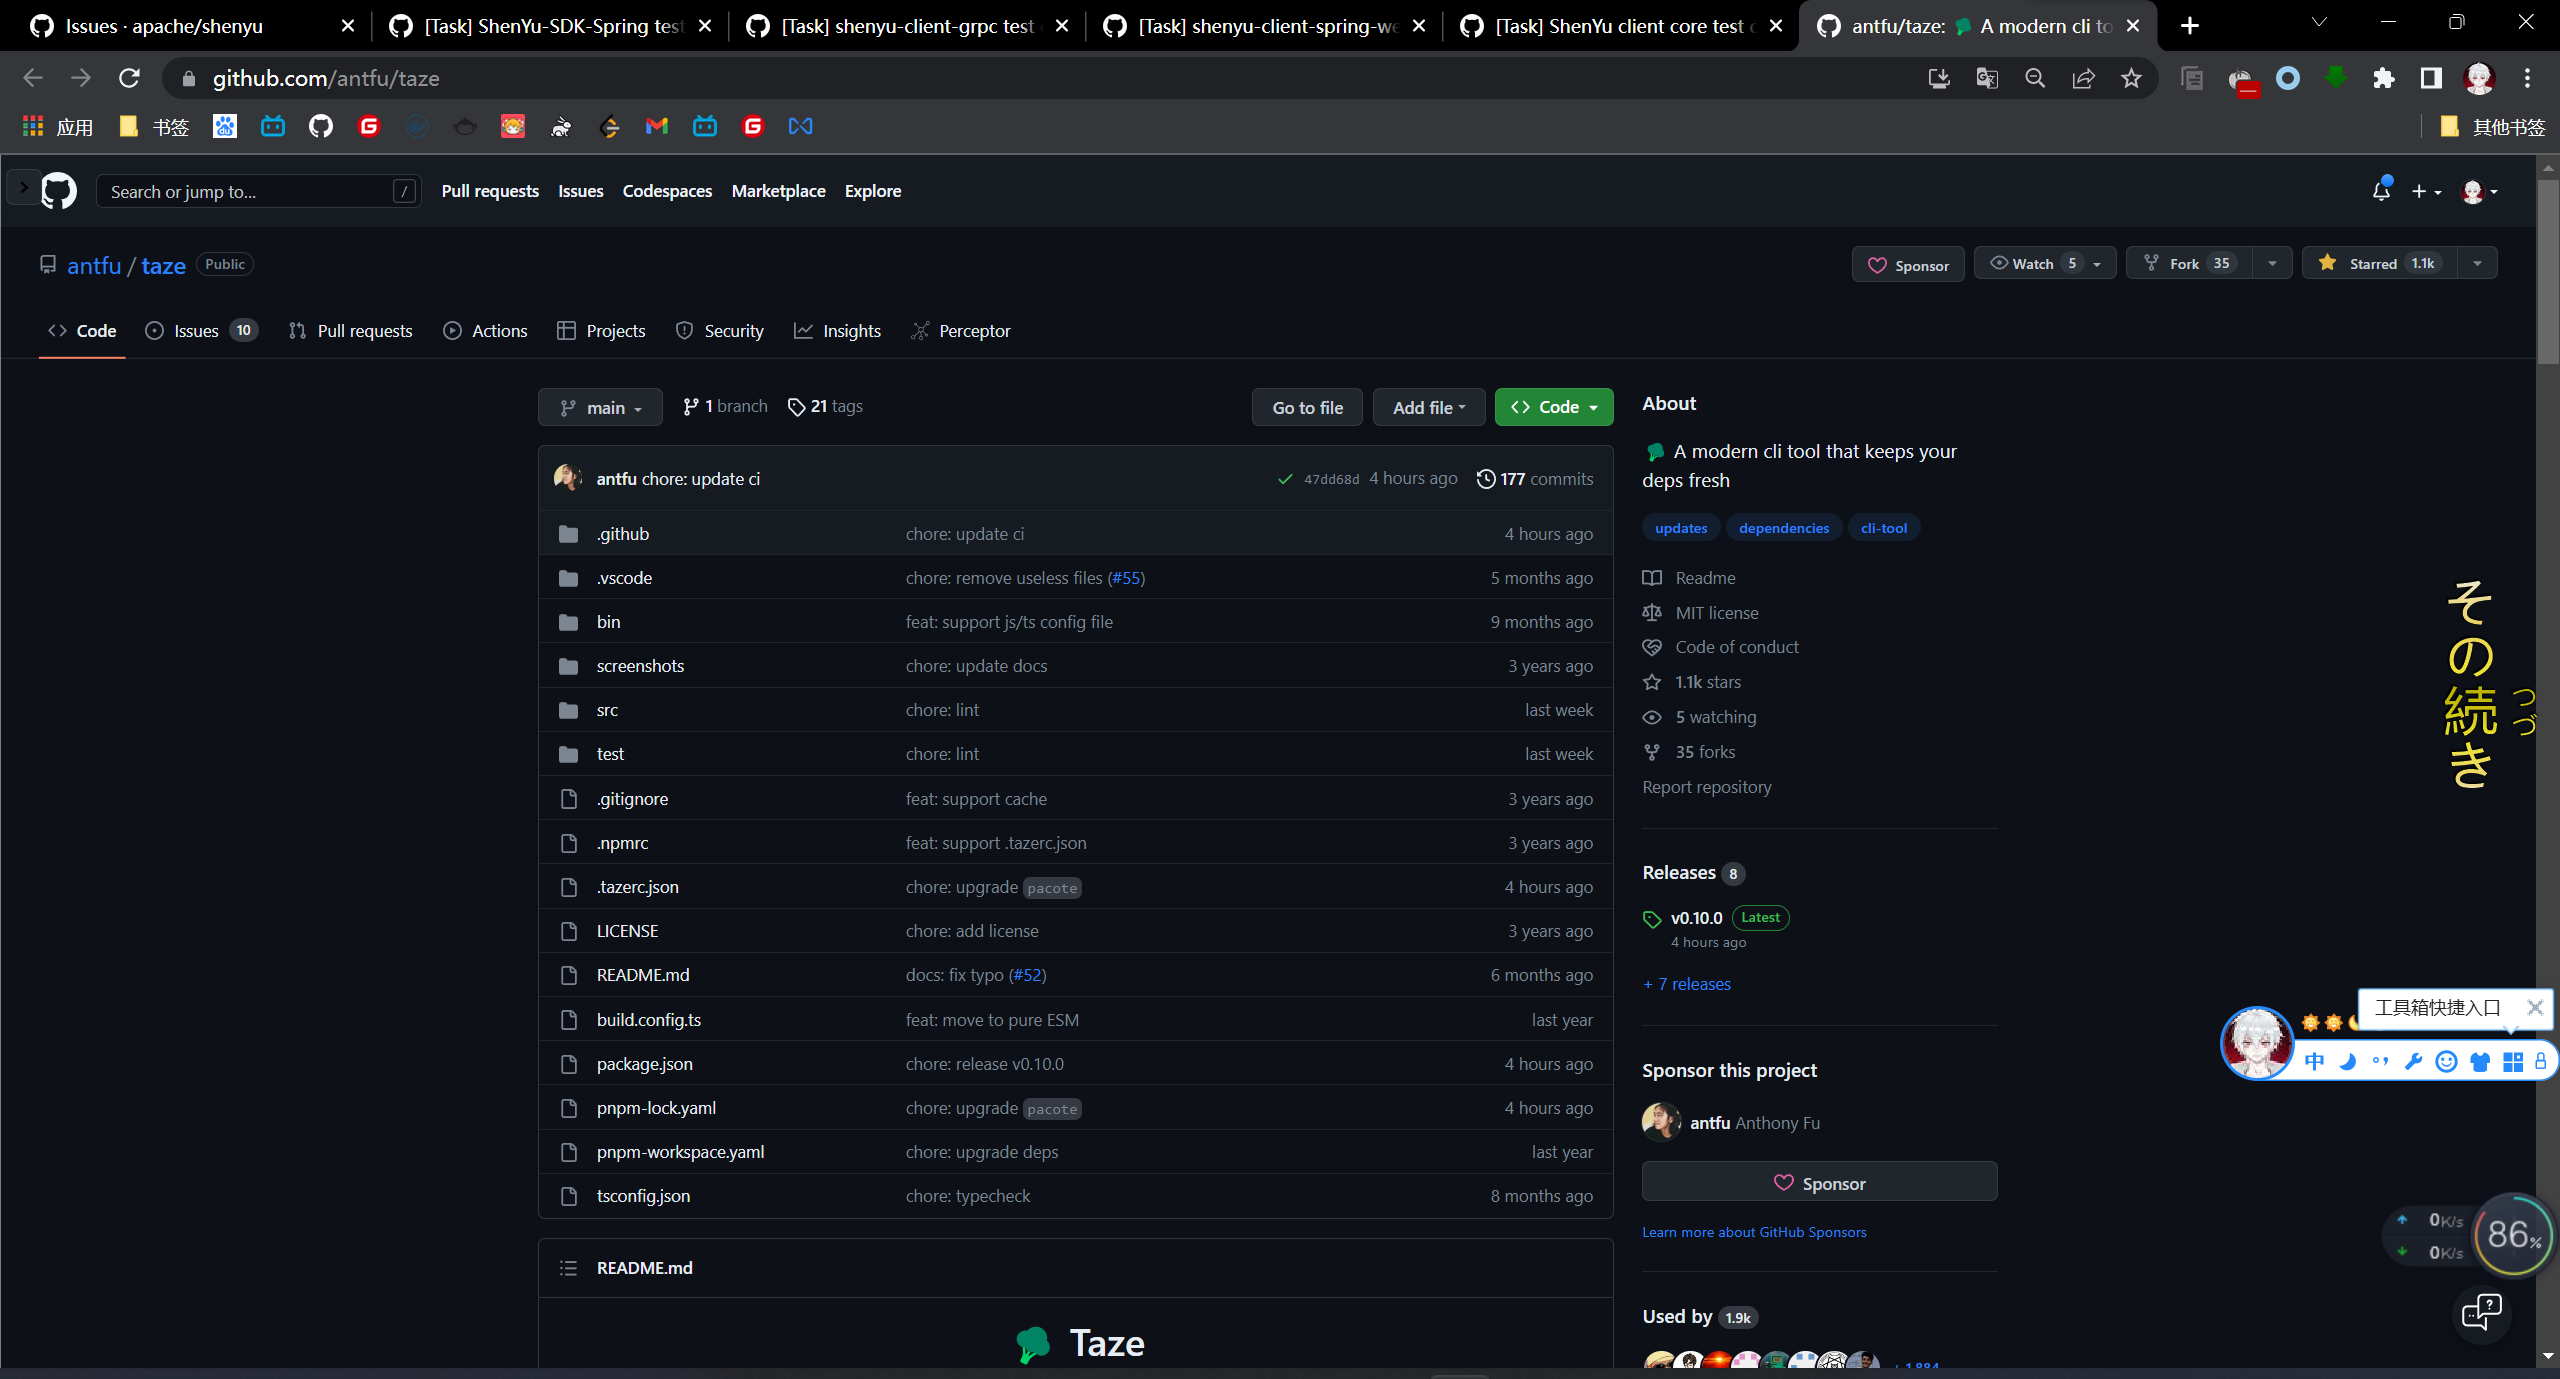Screen dimensions: 2560x1379
Task: Click the README table of contents icon
Action: 568,1268
